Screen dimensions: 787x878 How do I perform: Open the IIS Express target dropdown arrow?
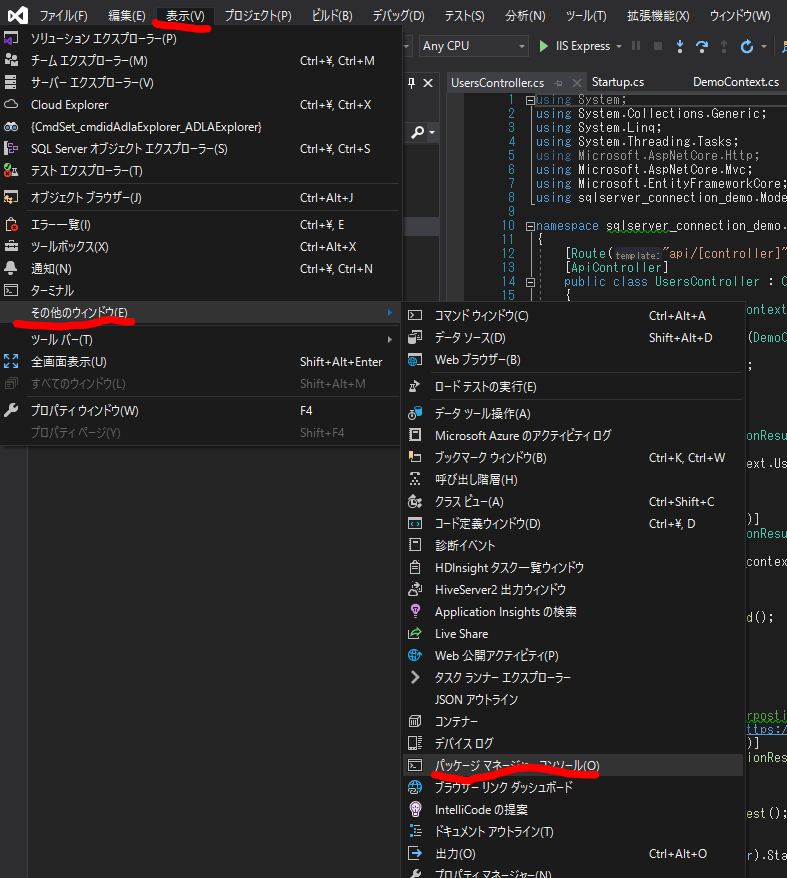(619, 46)
